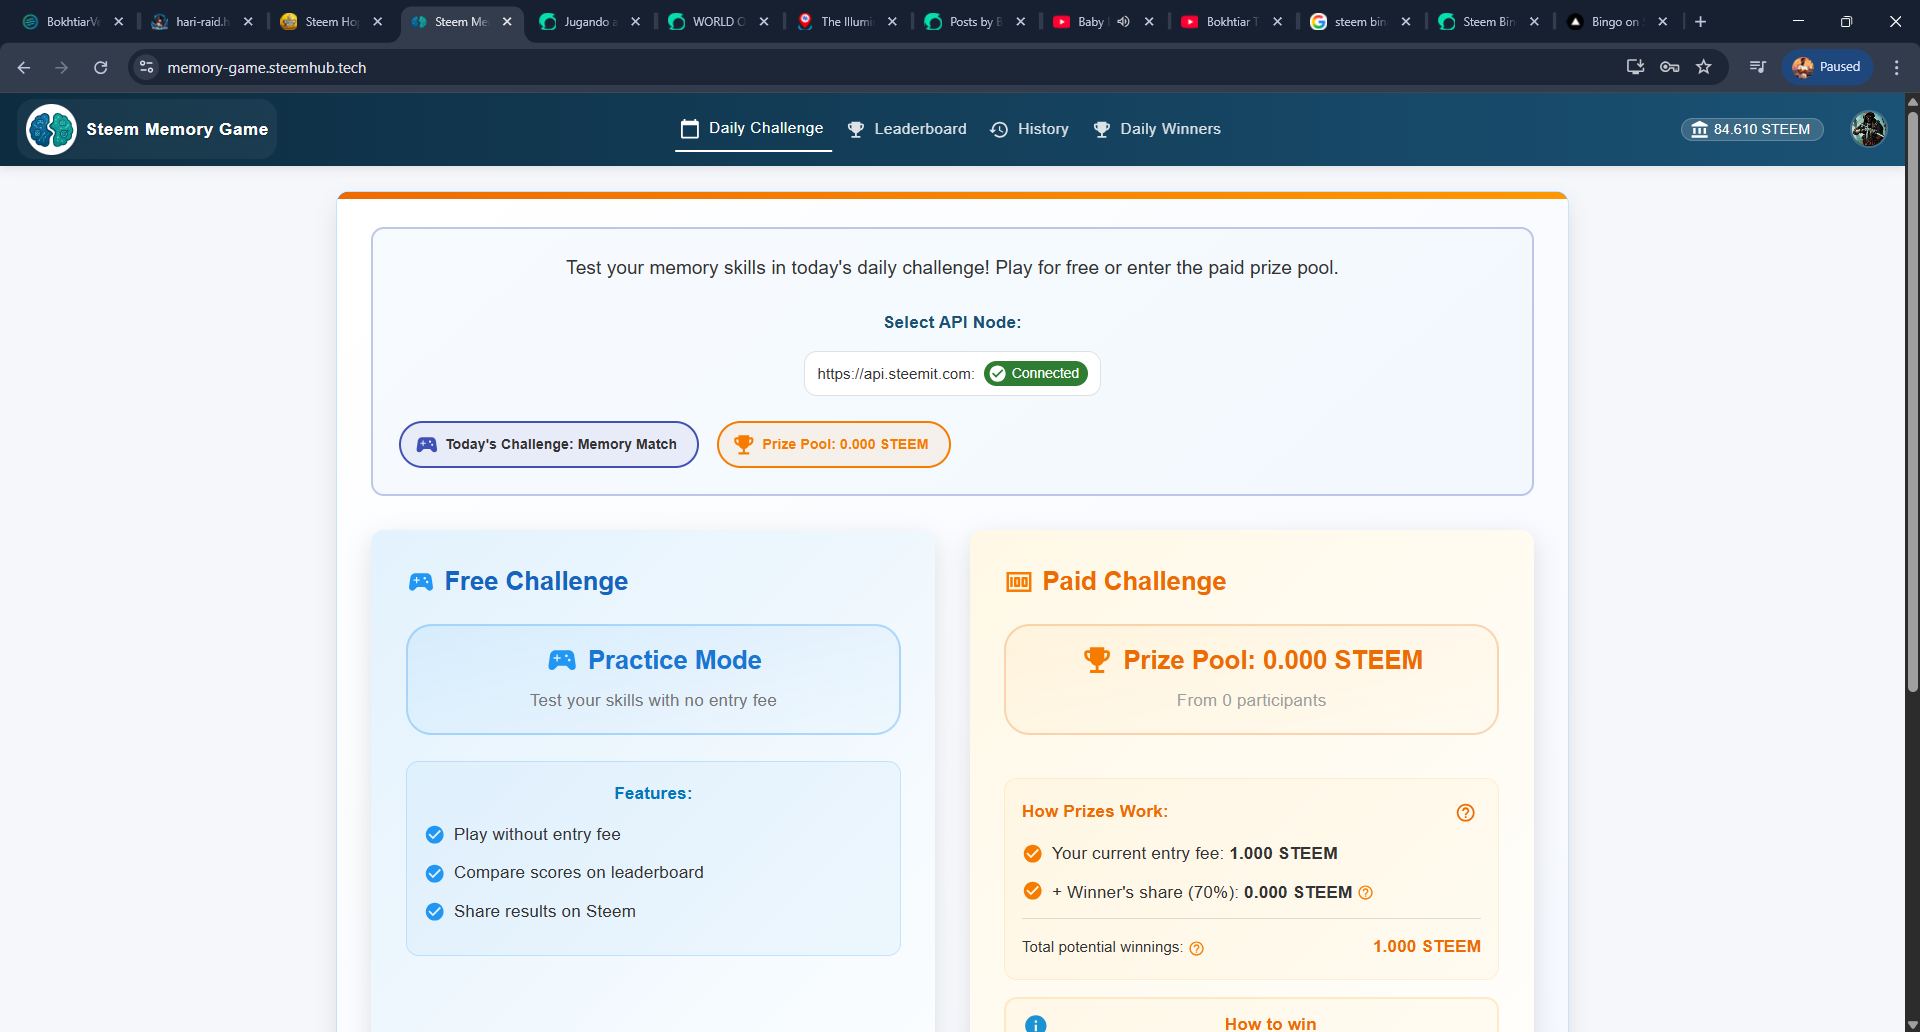Open the password manager key icon

(1670, 67)
